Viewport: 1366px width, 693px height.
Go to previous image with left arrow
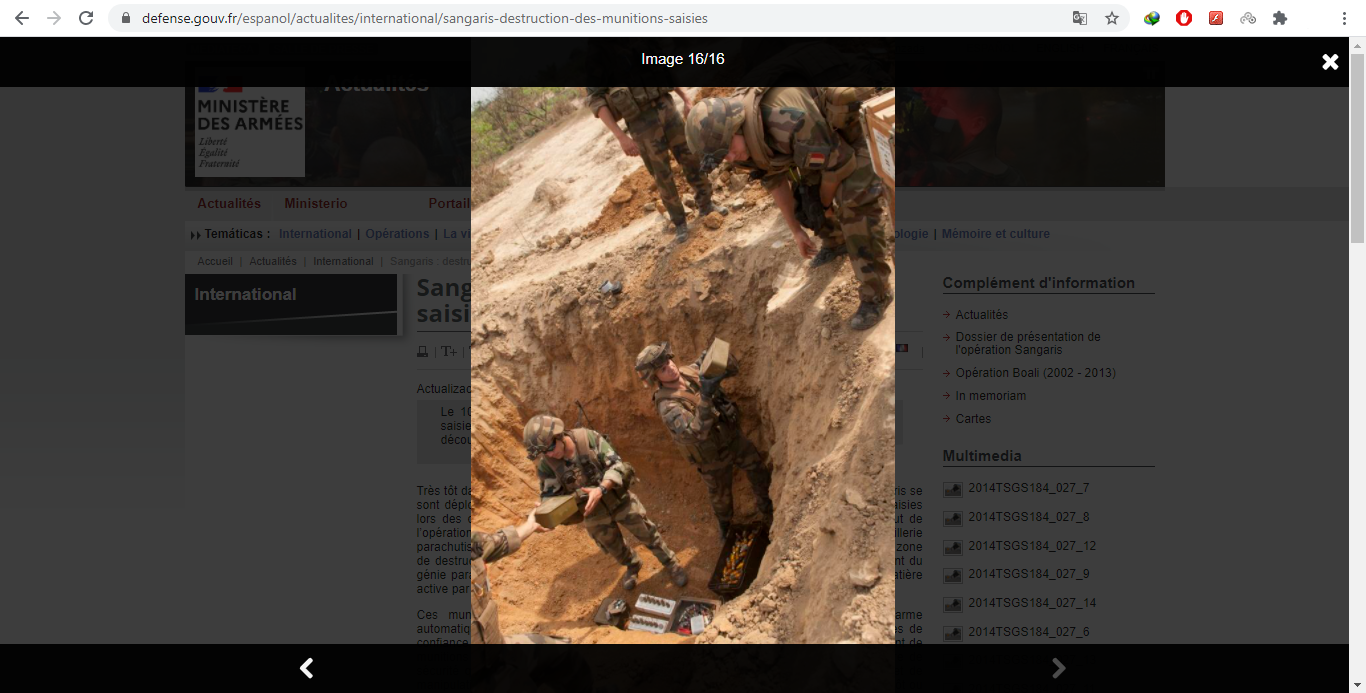pyautogui.click(x=307, y=668)
